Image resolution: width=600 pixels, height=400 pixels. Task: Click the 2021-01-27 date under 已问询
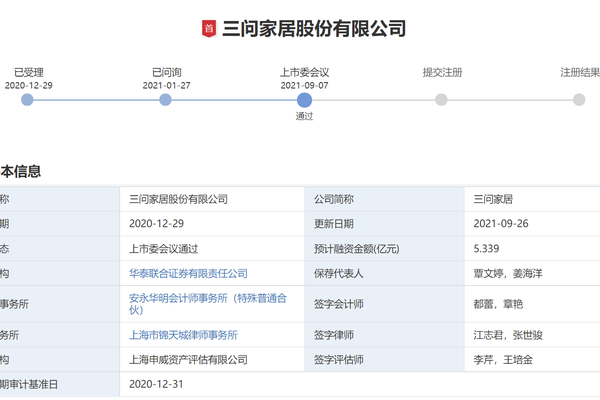point(166,85)
